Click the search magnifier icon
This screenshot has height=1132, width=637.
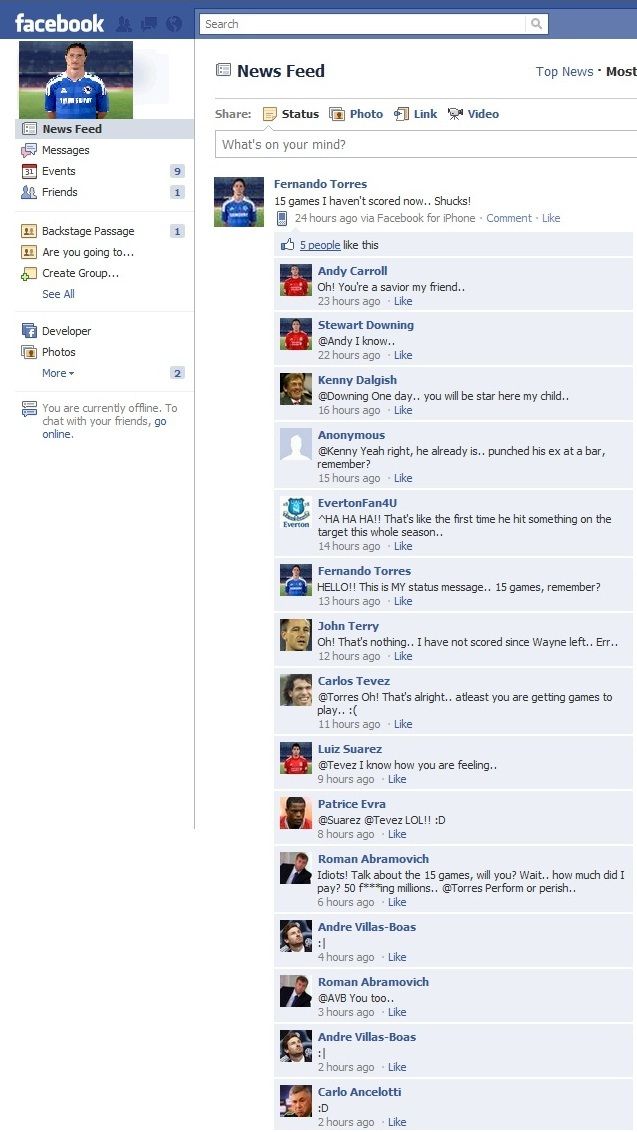pos(537,24)
